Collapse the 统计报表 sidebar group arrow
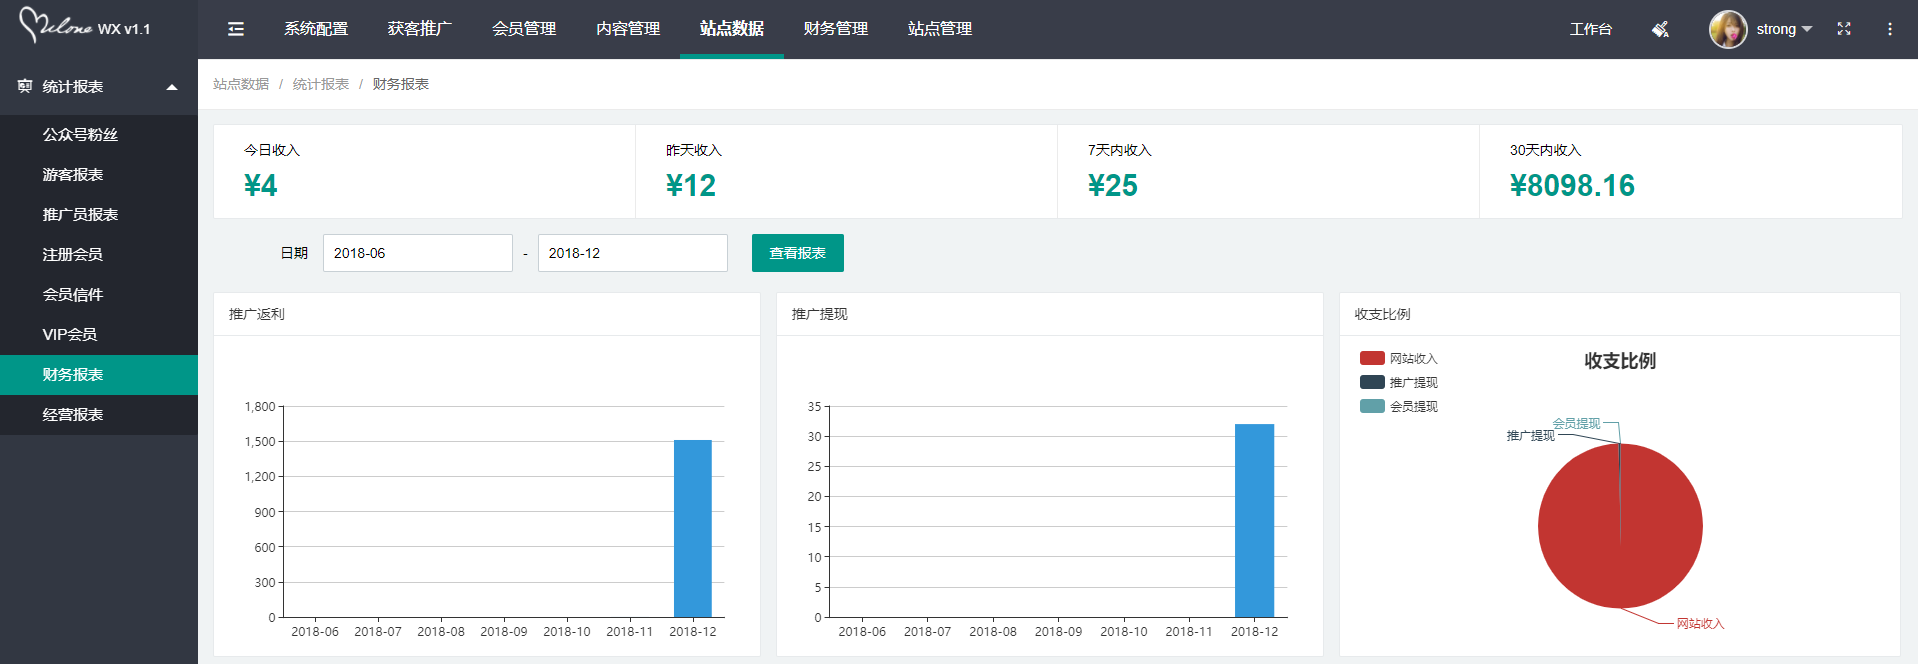1918x664 pixels. (x=172, y=87)
